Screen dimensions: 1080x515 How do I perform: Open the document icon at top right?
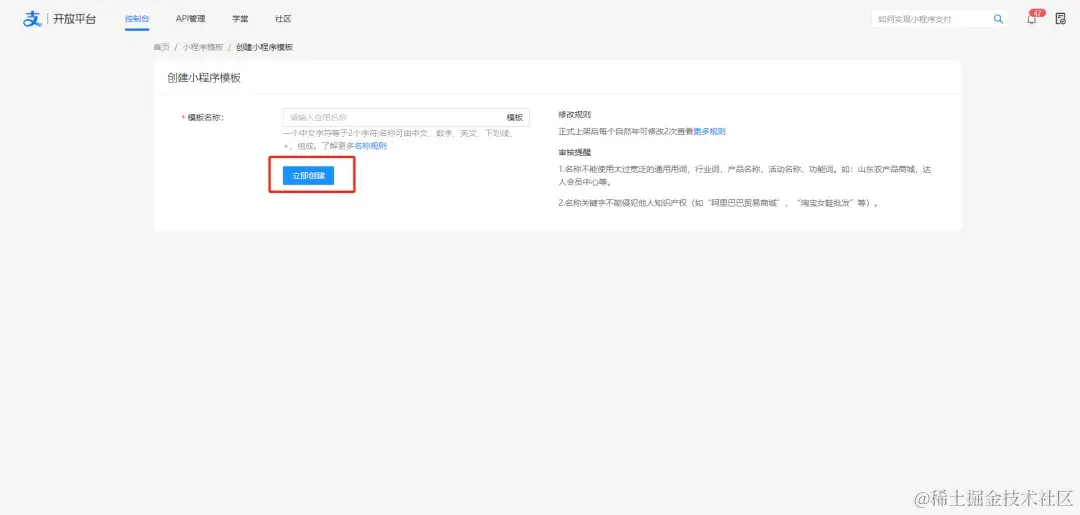(1061, 19)
